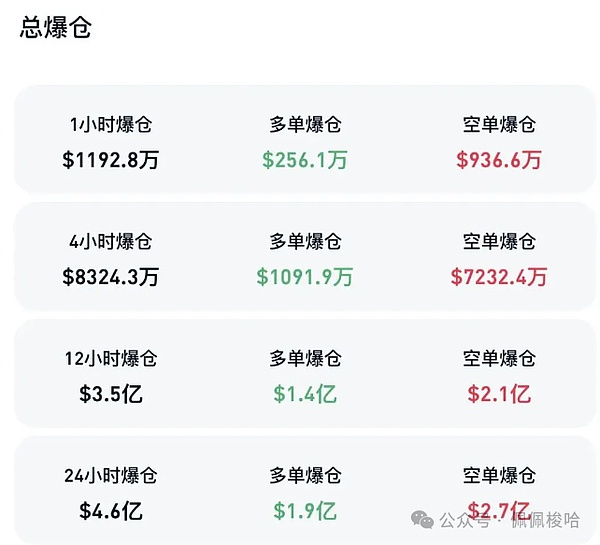Screen dimensions: 600x545
Task: Click the red $7232.4万 value
Action: click(x=499, y=276)
